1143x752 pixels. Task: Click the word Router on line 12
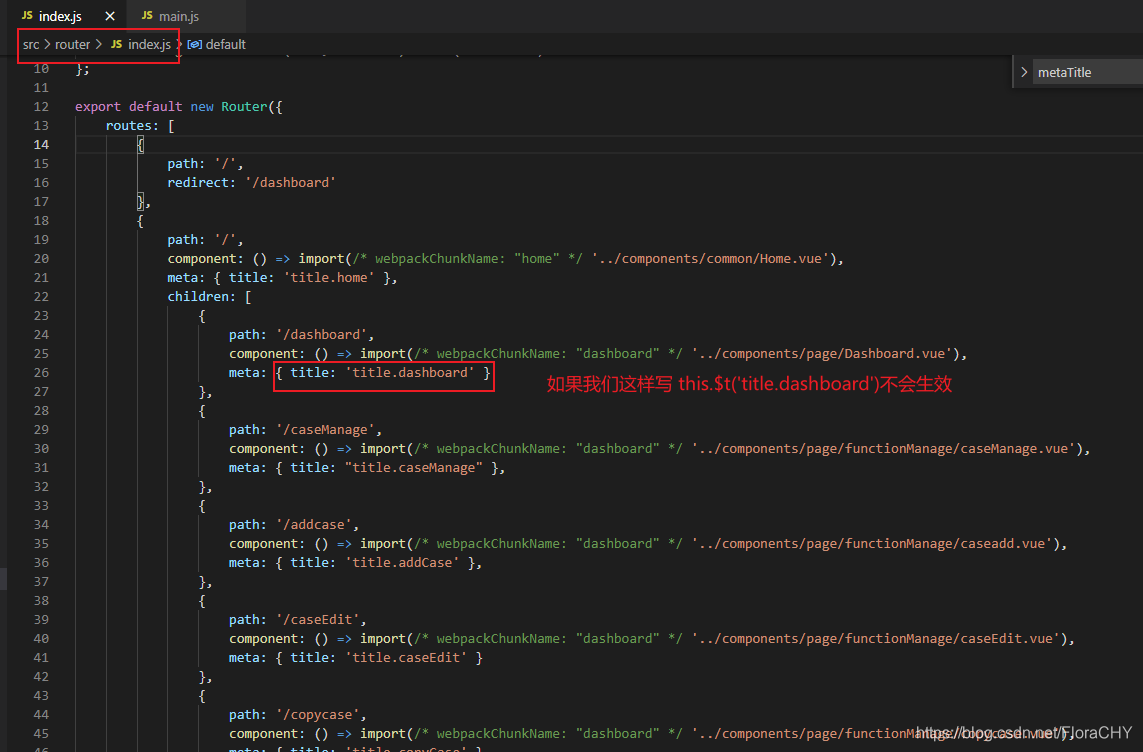[243, 106]
